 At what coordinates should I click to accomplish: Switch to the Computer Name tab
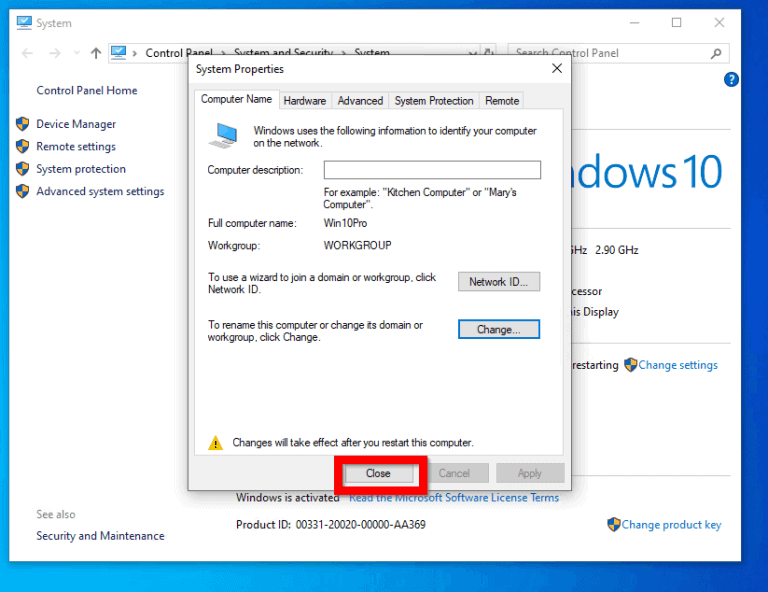[x=237, y=99]
